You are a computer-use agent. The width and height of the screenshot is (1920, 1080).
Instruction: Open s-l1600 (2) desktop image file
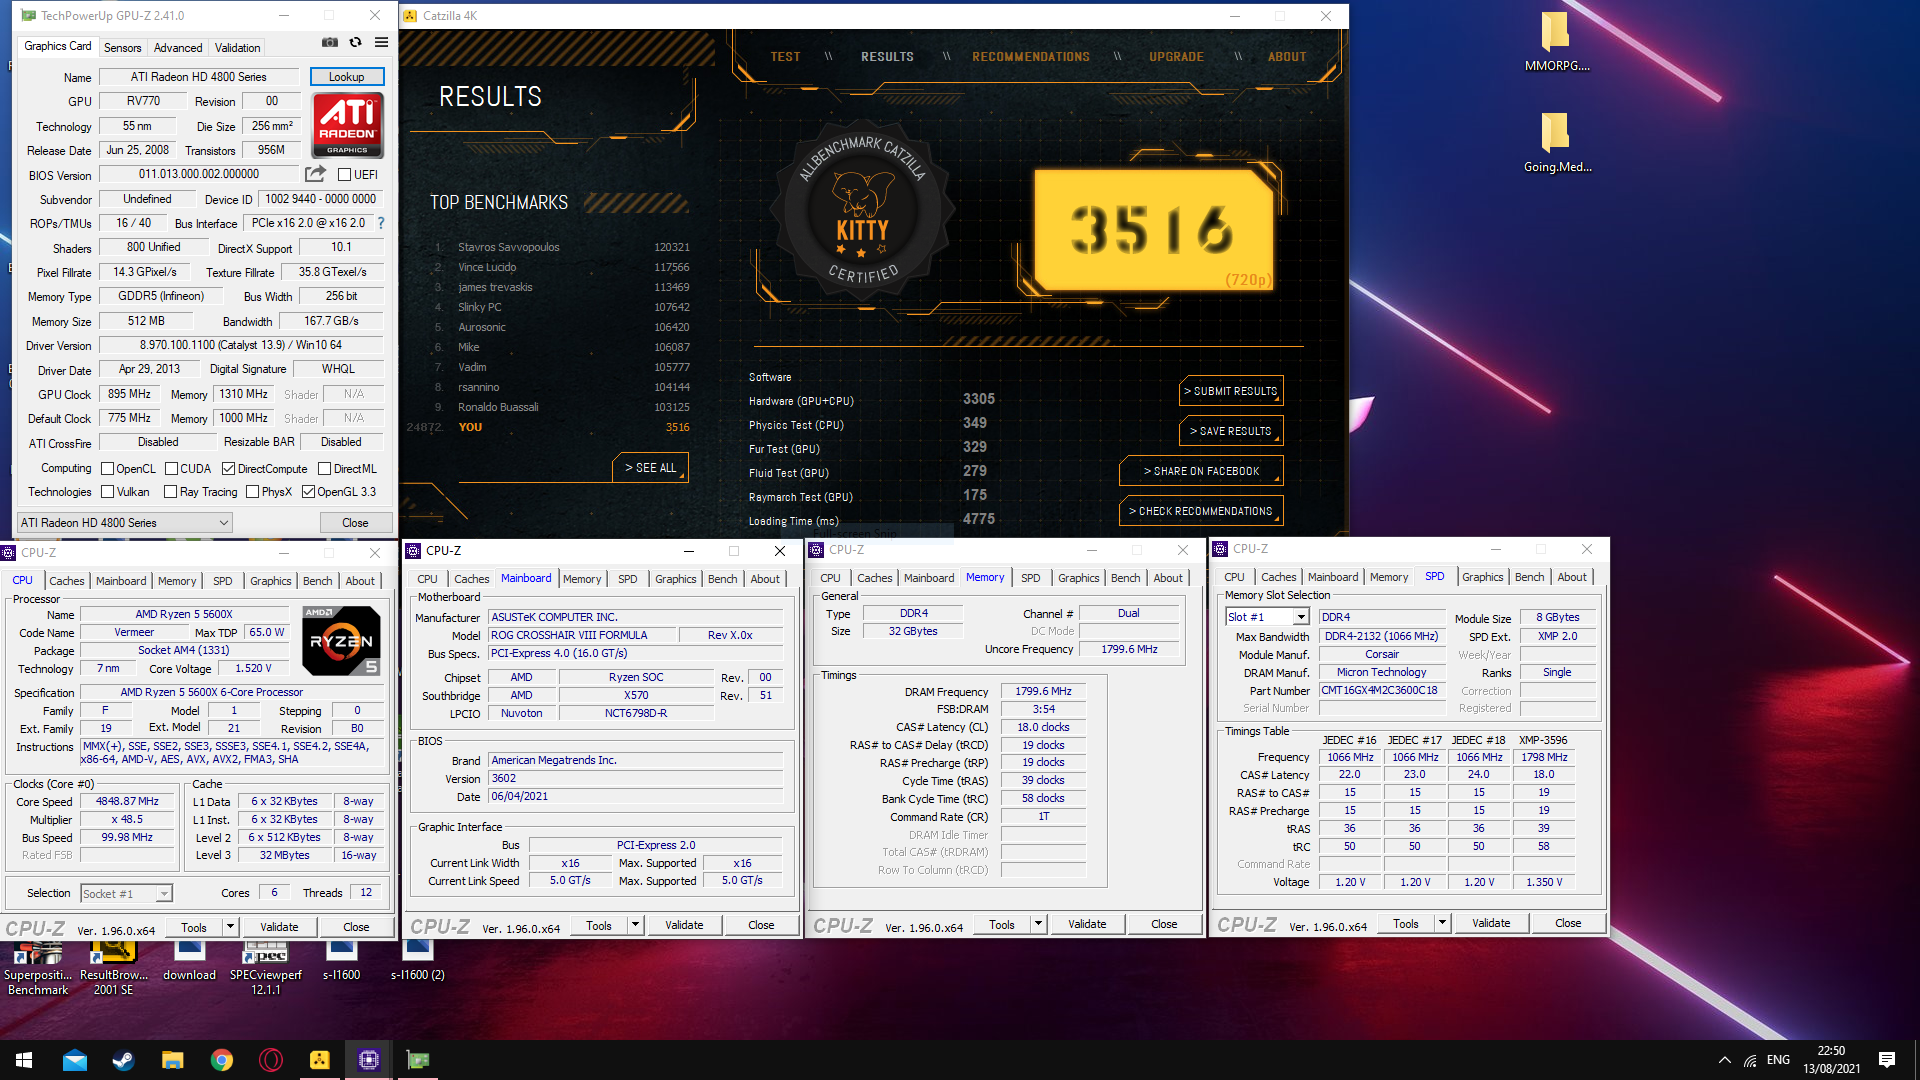pos(418,962)
